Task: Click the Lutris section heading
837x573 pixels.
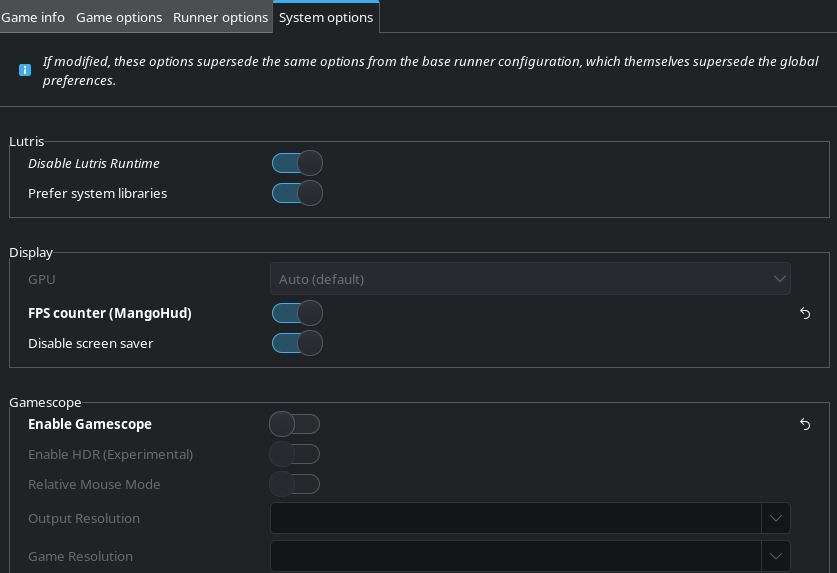Action: pos(27,142)
